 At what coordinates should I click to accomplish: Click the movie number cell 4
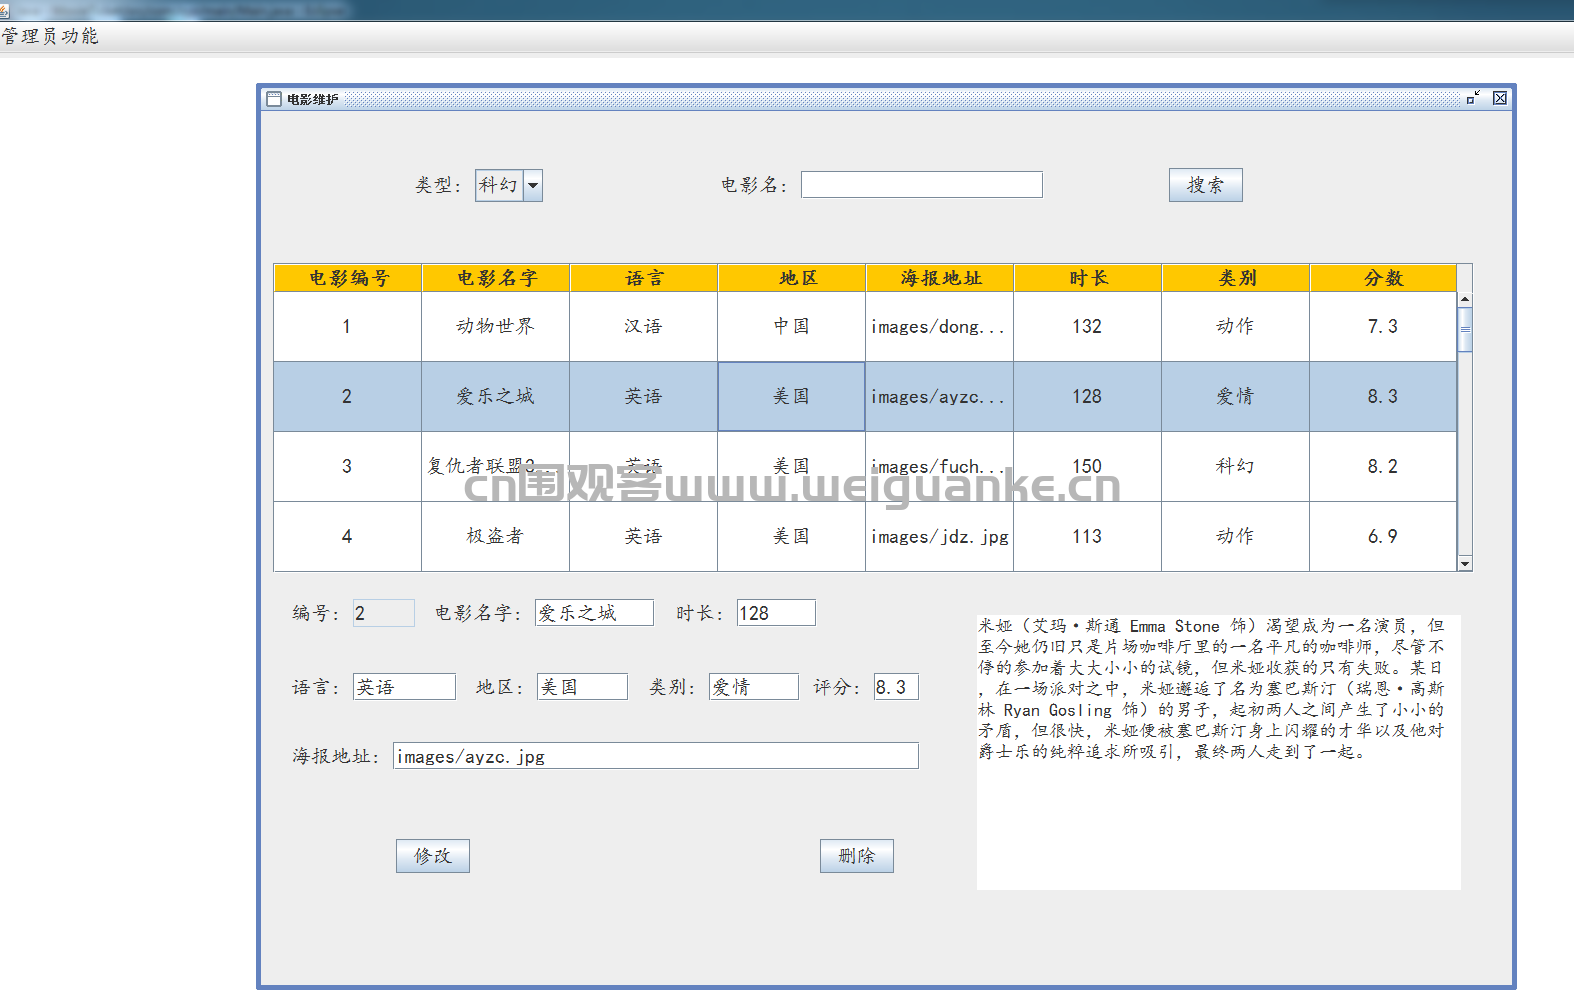tap(348, 537)
